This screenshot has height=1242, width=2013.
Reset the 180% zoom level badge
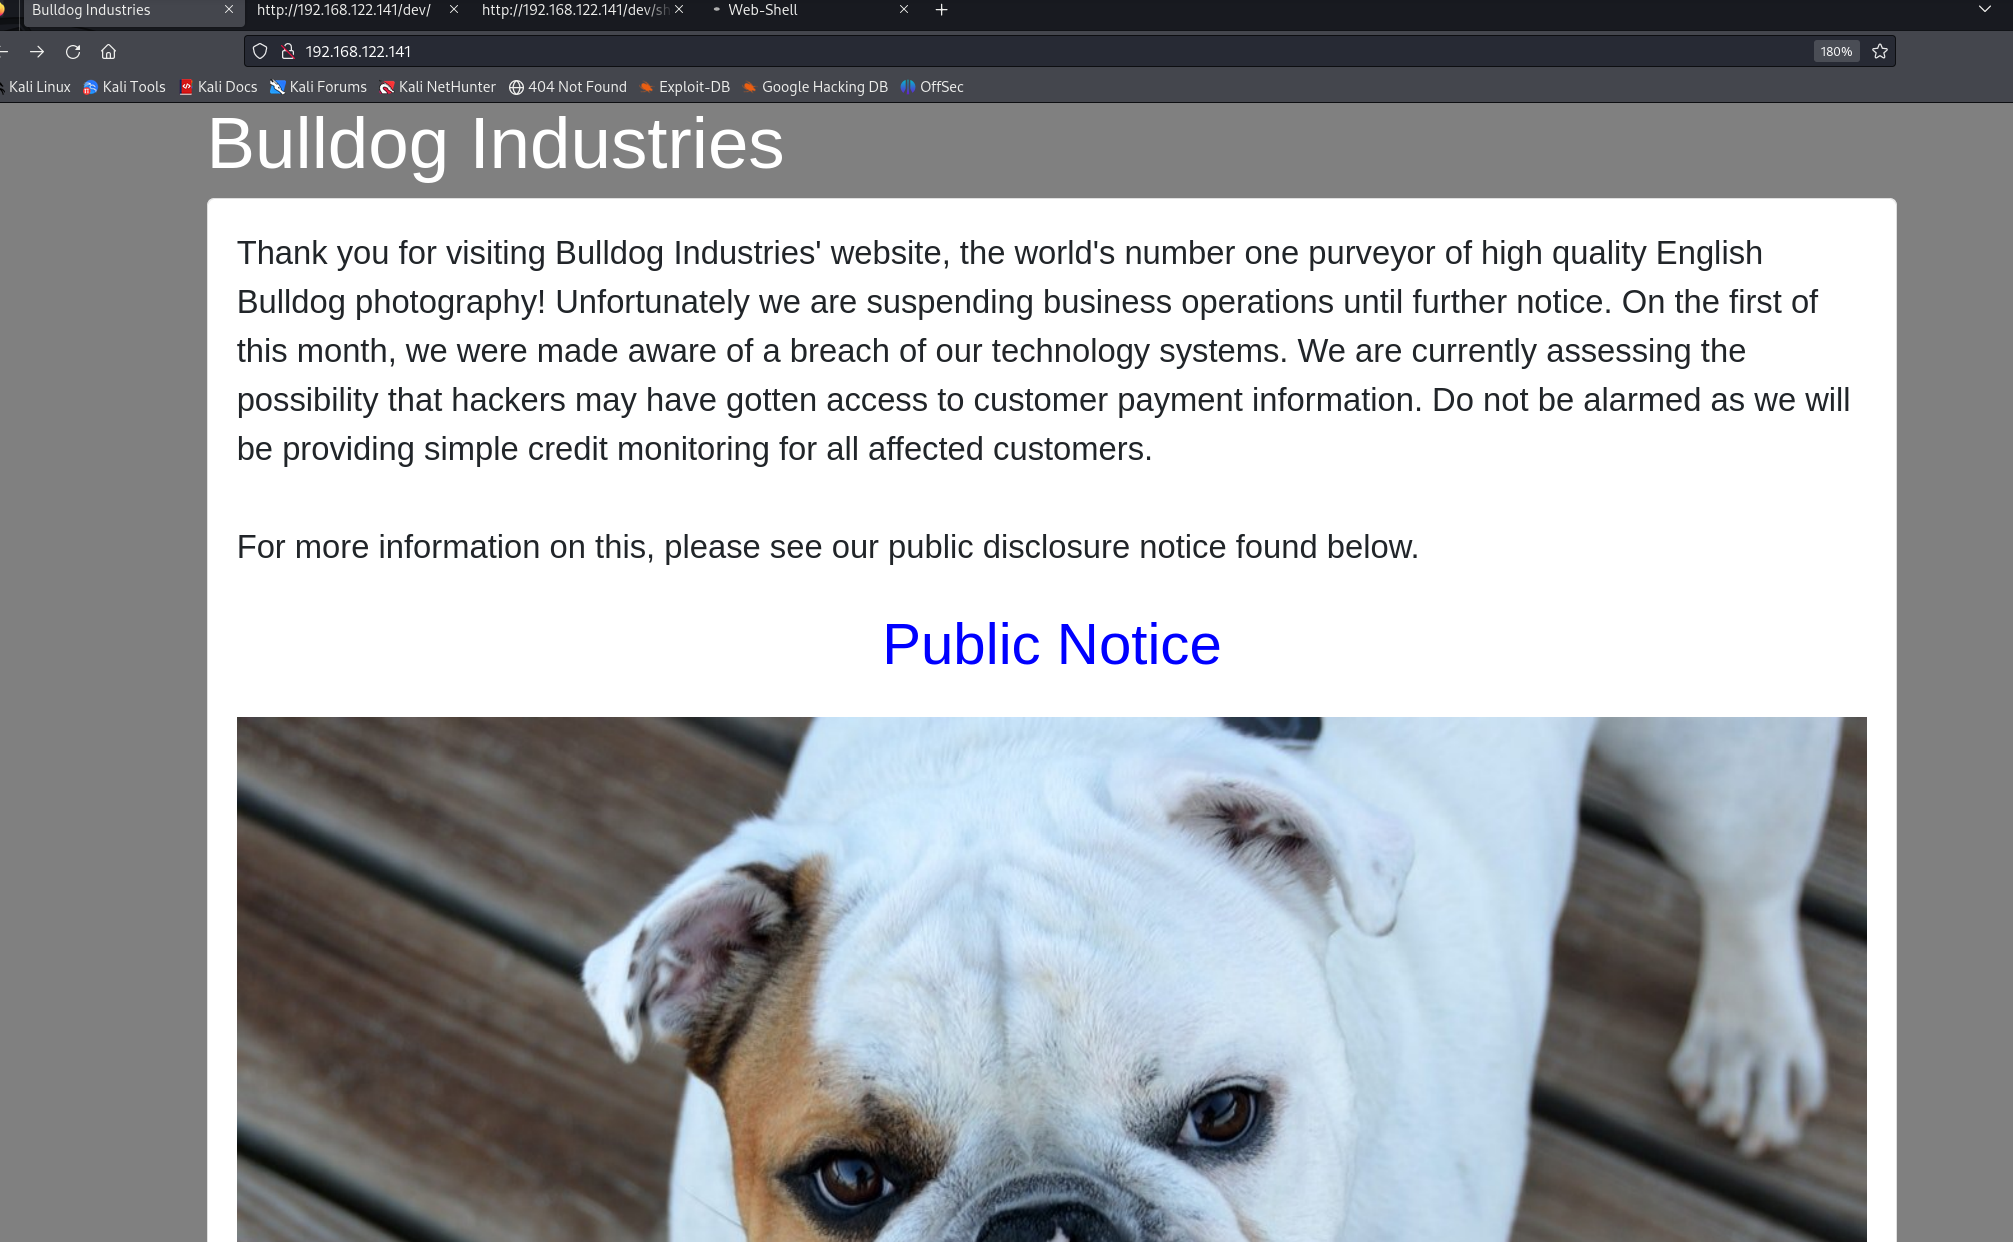click(1836, 51)
